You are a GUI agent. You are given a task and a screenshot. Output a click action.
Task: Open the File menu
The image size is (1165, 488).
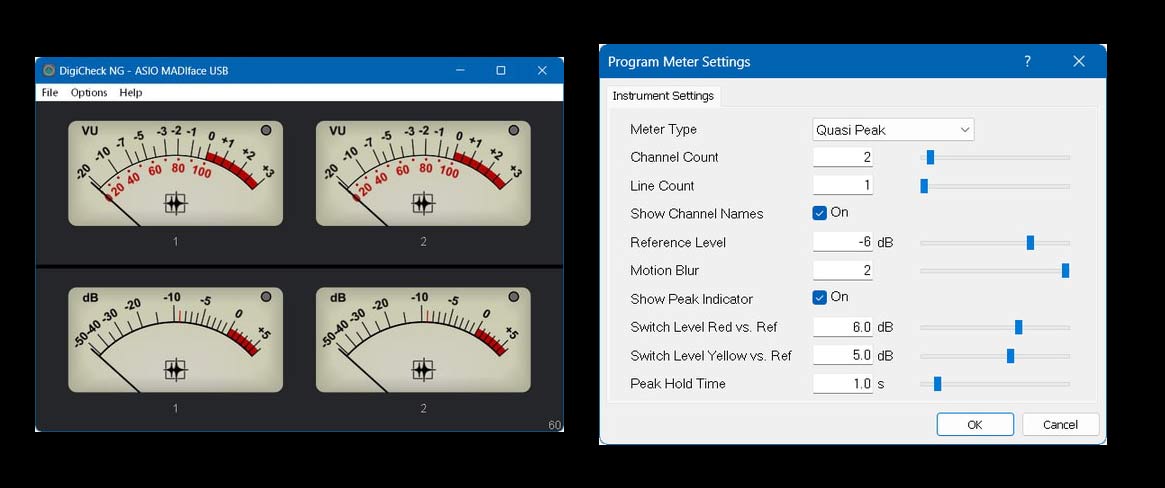[50, 93]
